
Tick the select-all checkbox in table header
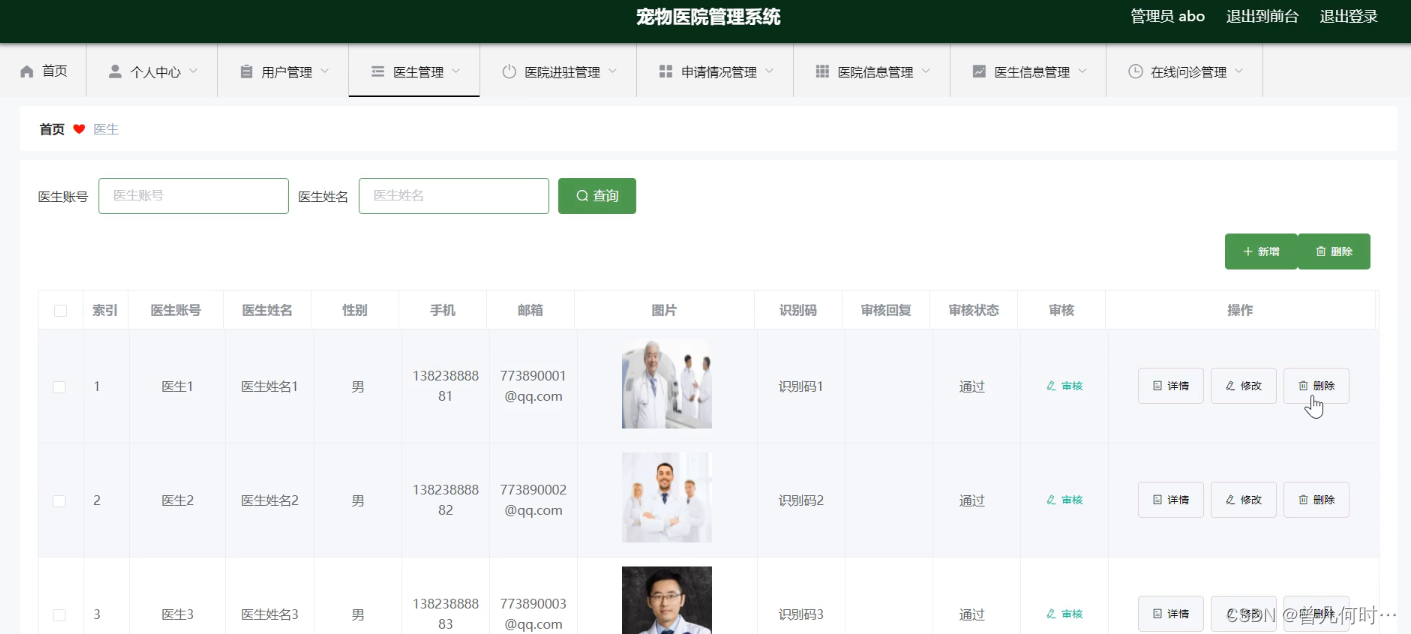click(x=60, y=311)
